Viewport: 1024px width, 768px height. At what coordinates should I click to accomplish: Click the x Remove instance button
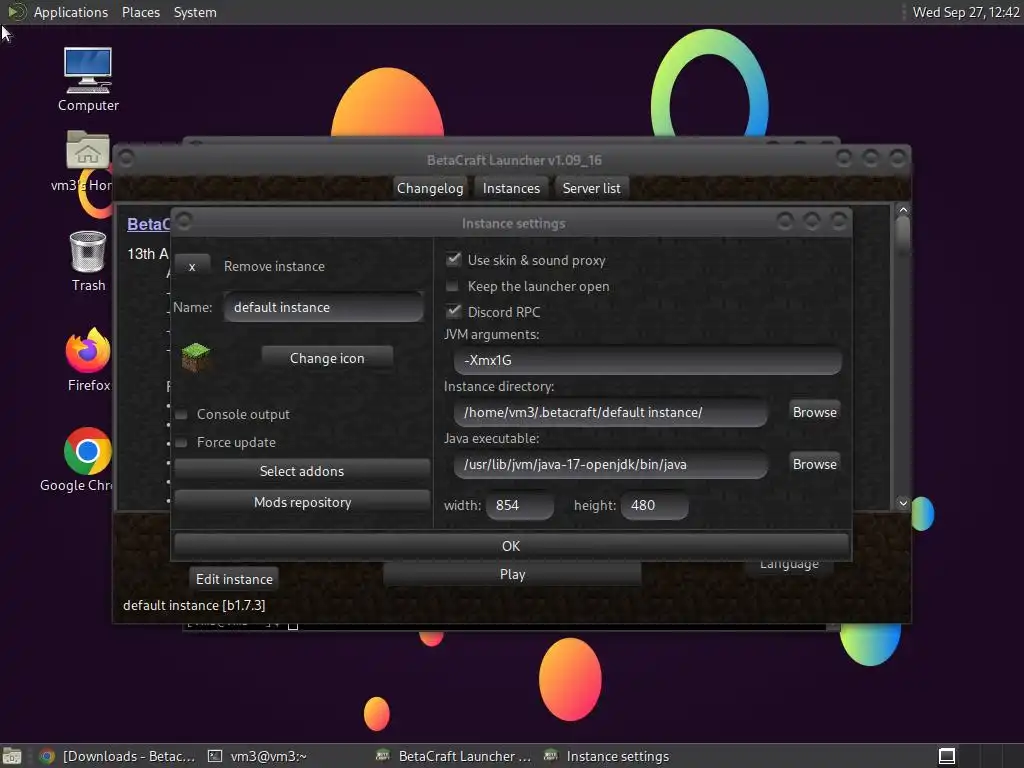coord(192,266)
